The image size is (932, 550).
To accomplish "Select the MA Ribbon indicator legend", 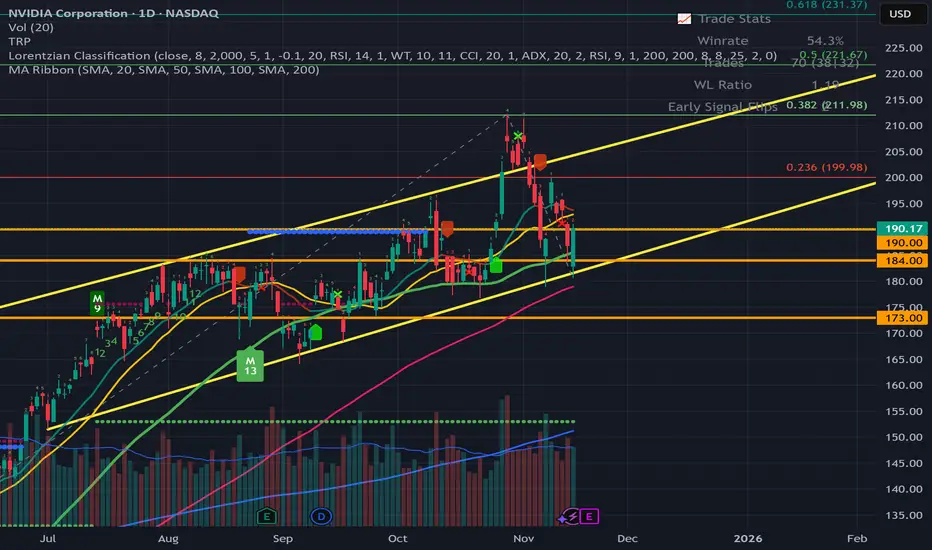I will pos(164,70).
